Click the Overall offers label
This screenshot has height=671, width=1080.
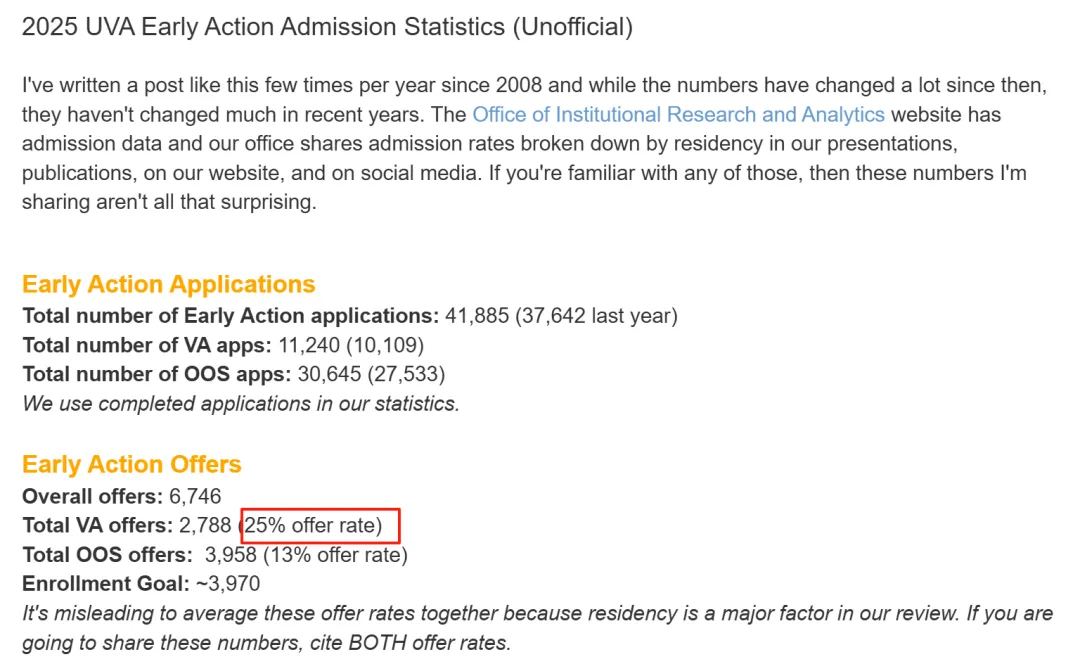pos(92,496)
